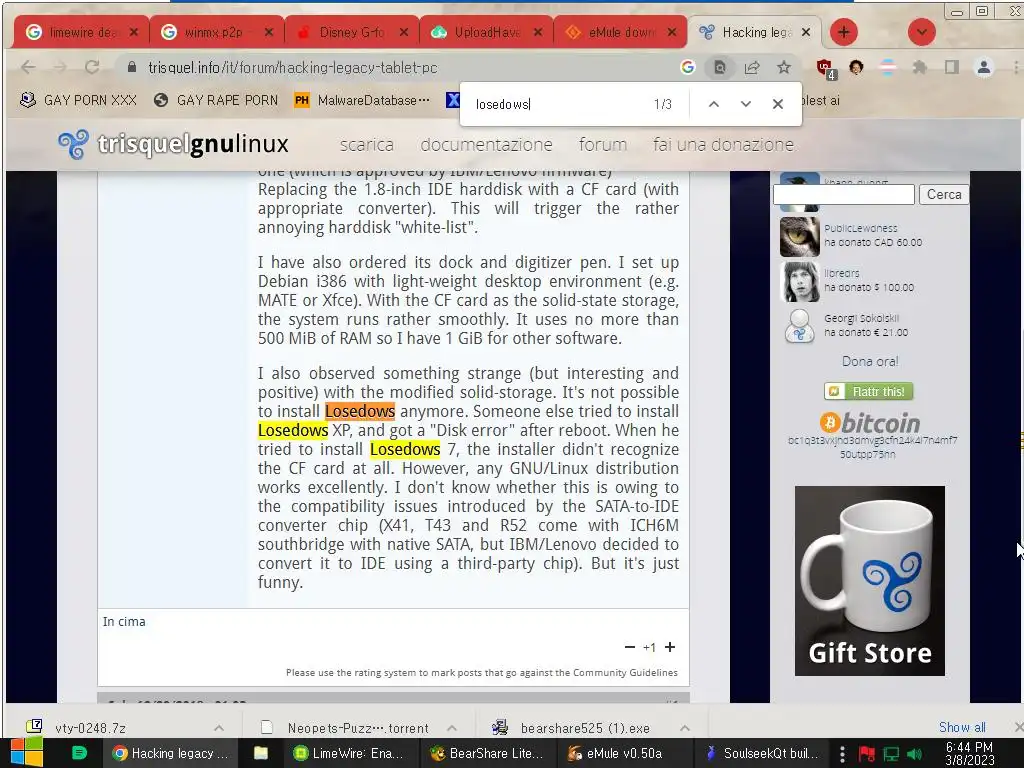Open the MalwareDatabase bookmark
Viewport: 1024px width, 768px height.
pos(362,101)
